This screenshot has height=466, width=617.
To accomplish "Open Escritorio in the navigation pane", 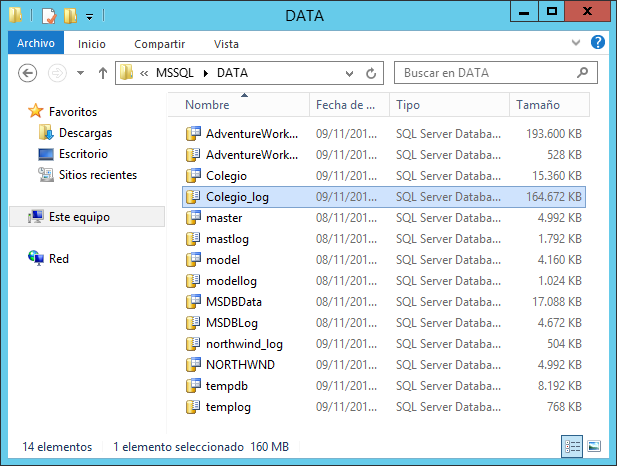I will (83, 154).
